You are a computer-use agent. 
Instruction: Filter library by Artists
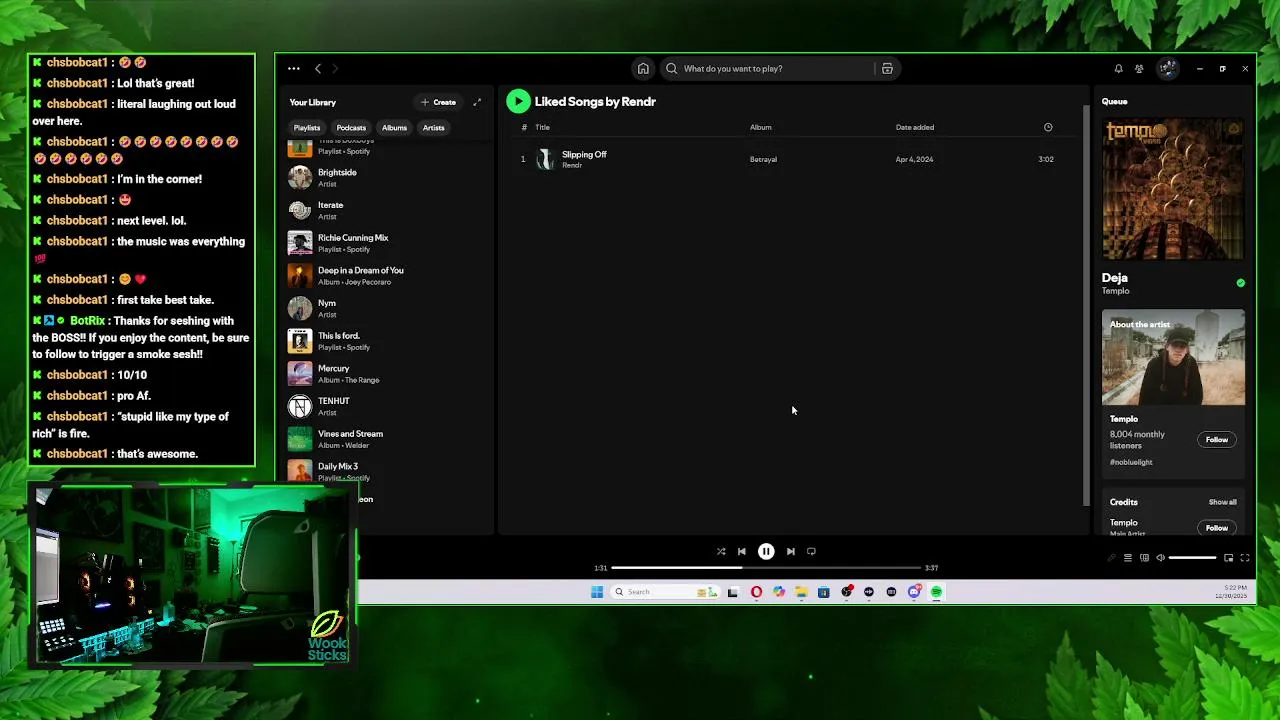tap(433, 128)
